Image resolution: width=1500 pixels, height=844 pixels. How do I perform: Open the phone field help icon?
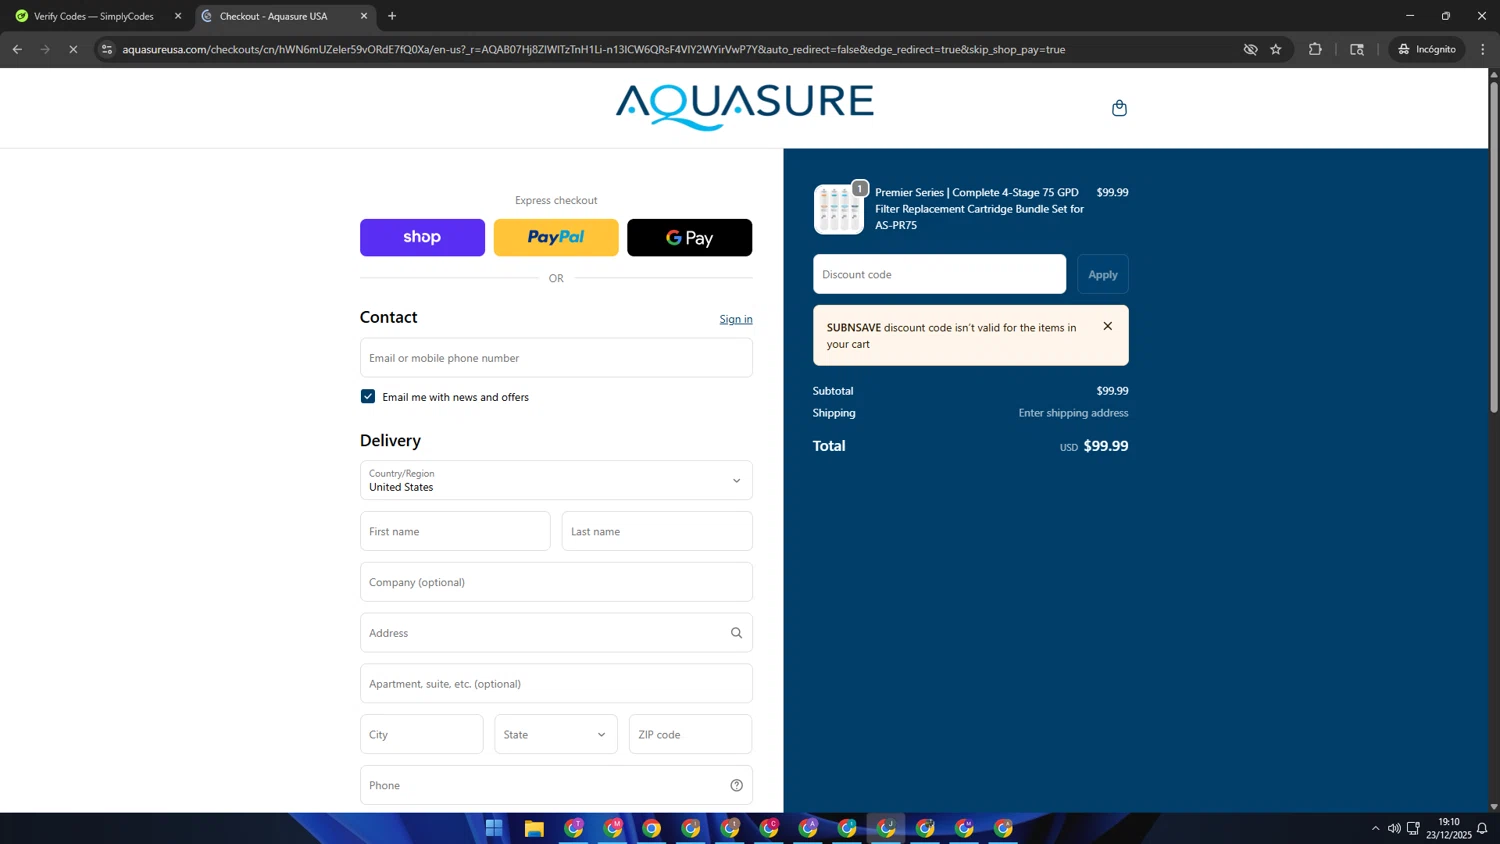click(x=736, y=785)
